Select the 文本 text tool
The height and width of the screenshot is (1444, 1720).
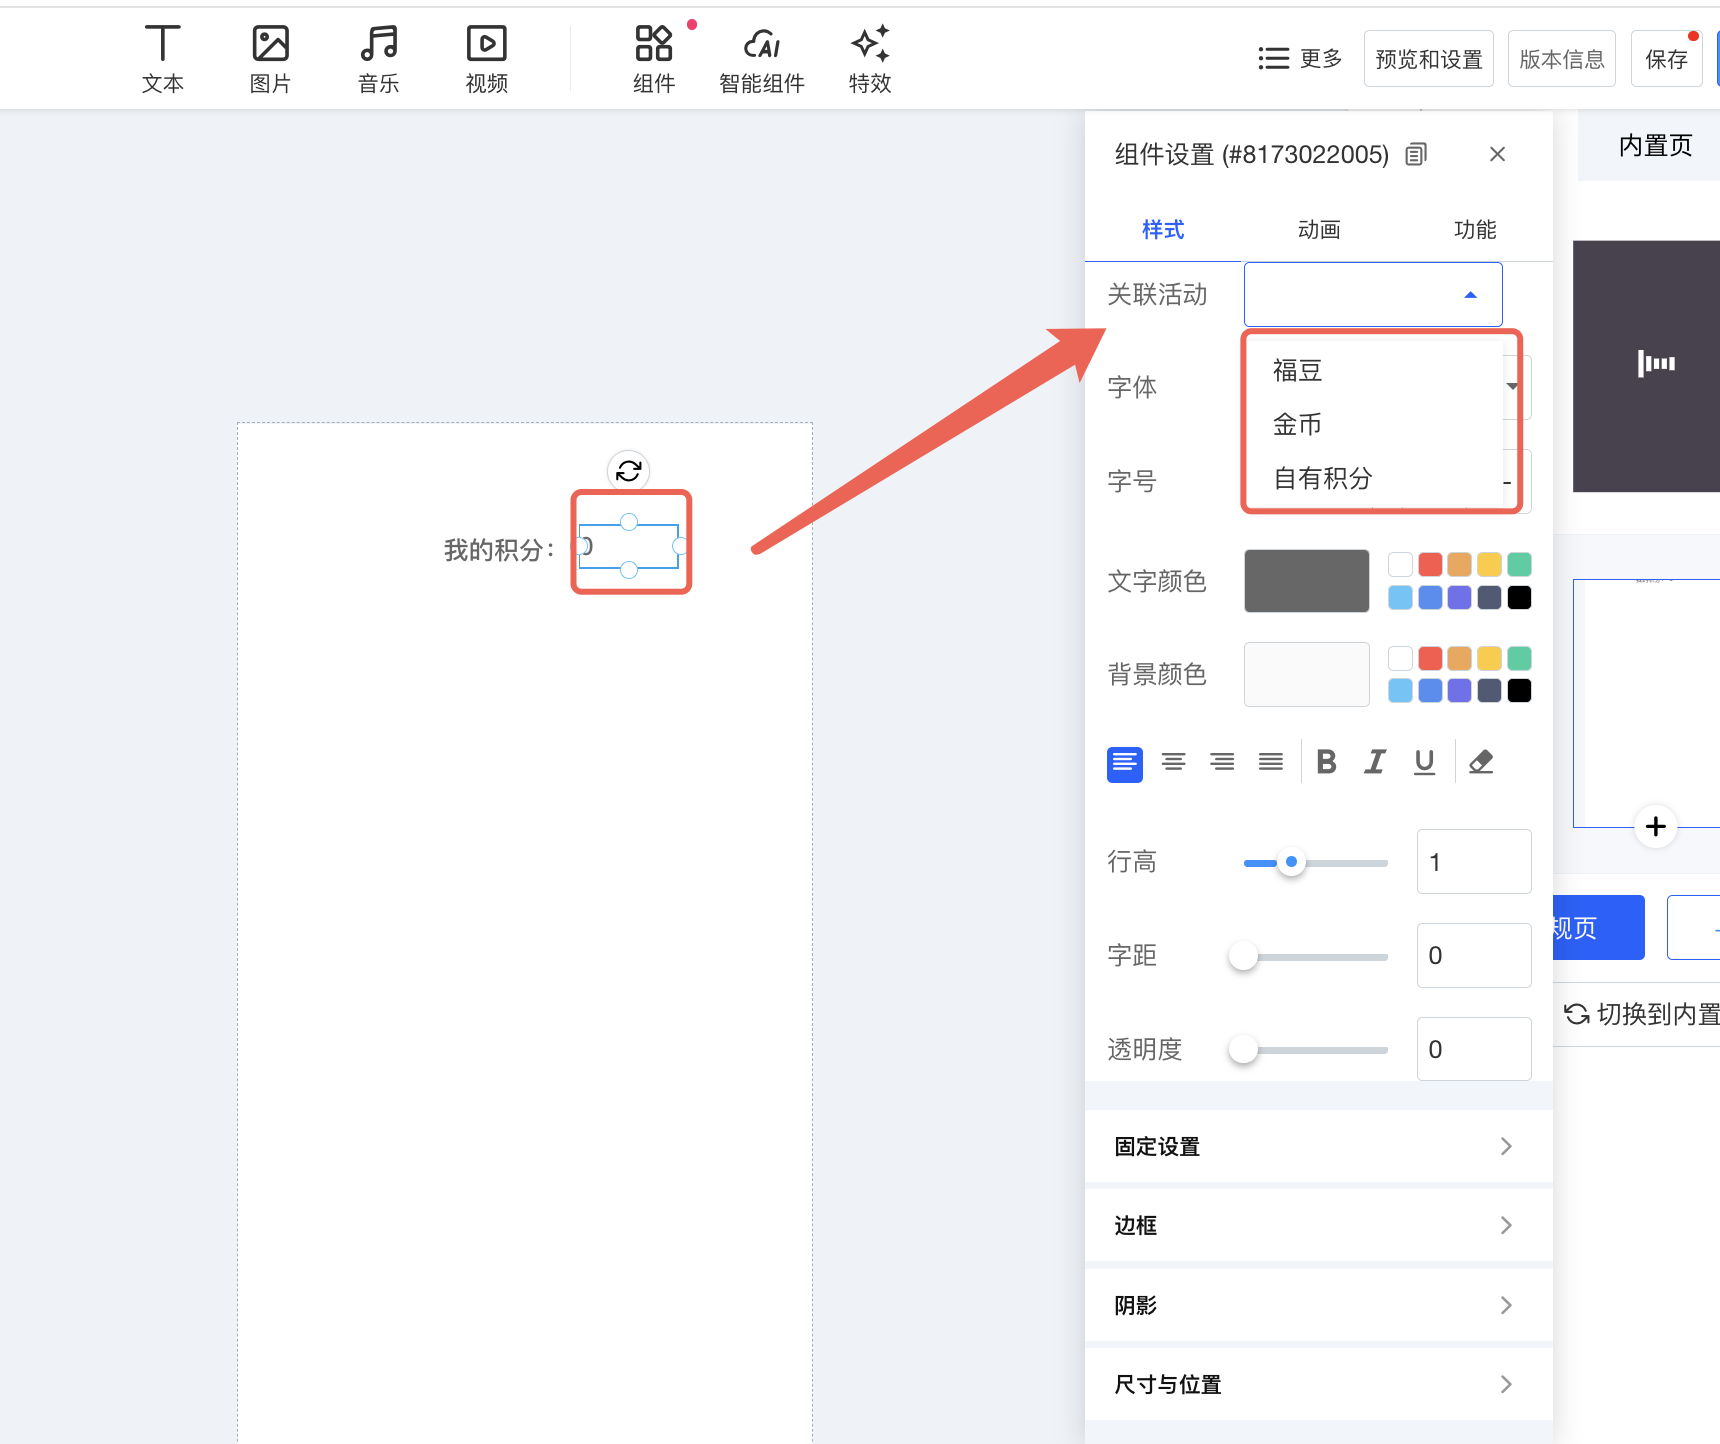tap(162, 59)
